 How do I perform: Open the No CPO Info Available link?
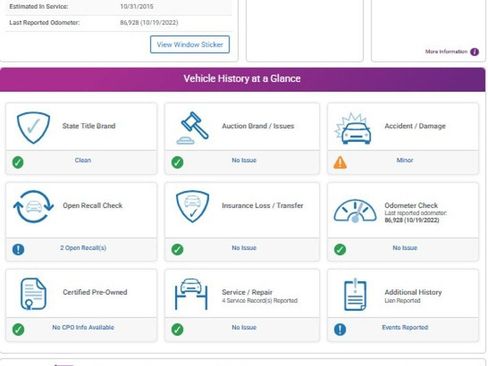83,327
